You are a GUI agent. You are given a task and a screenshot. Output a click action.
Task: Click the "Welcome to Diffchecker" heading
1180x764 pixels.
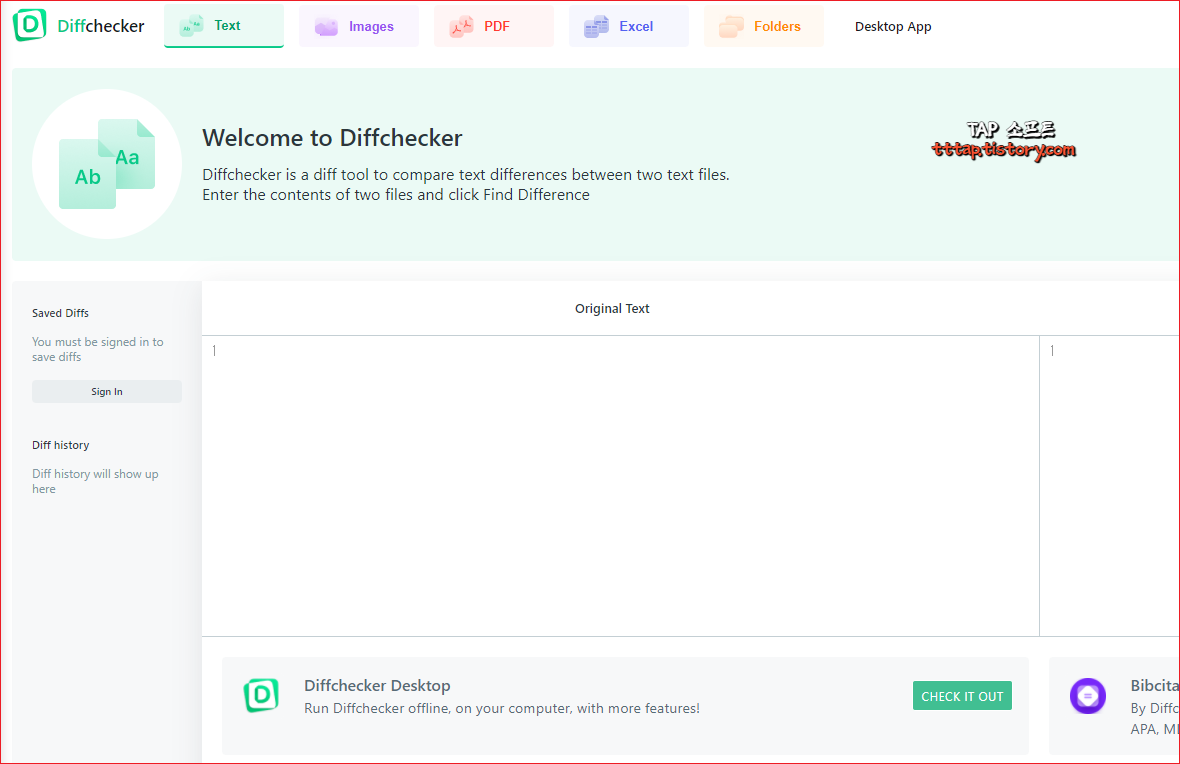tap(332, 138)
